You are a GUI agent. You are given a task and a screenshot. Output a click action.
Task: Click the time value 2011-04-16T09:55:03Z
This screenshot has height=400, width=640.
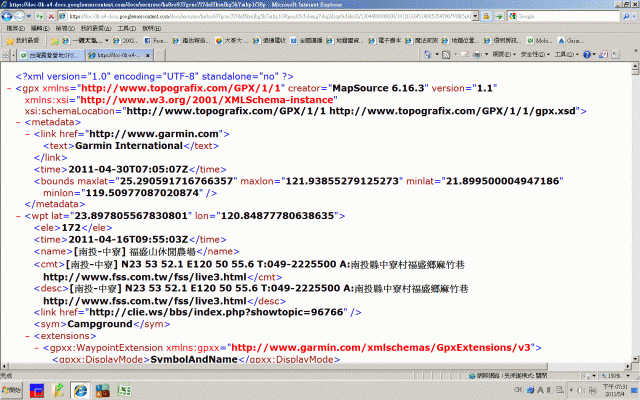(128, 240)
